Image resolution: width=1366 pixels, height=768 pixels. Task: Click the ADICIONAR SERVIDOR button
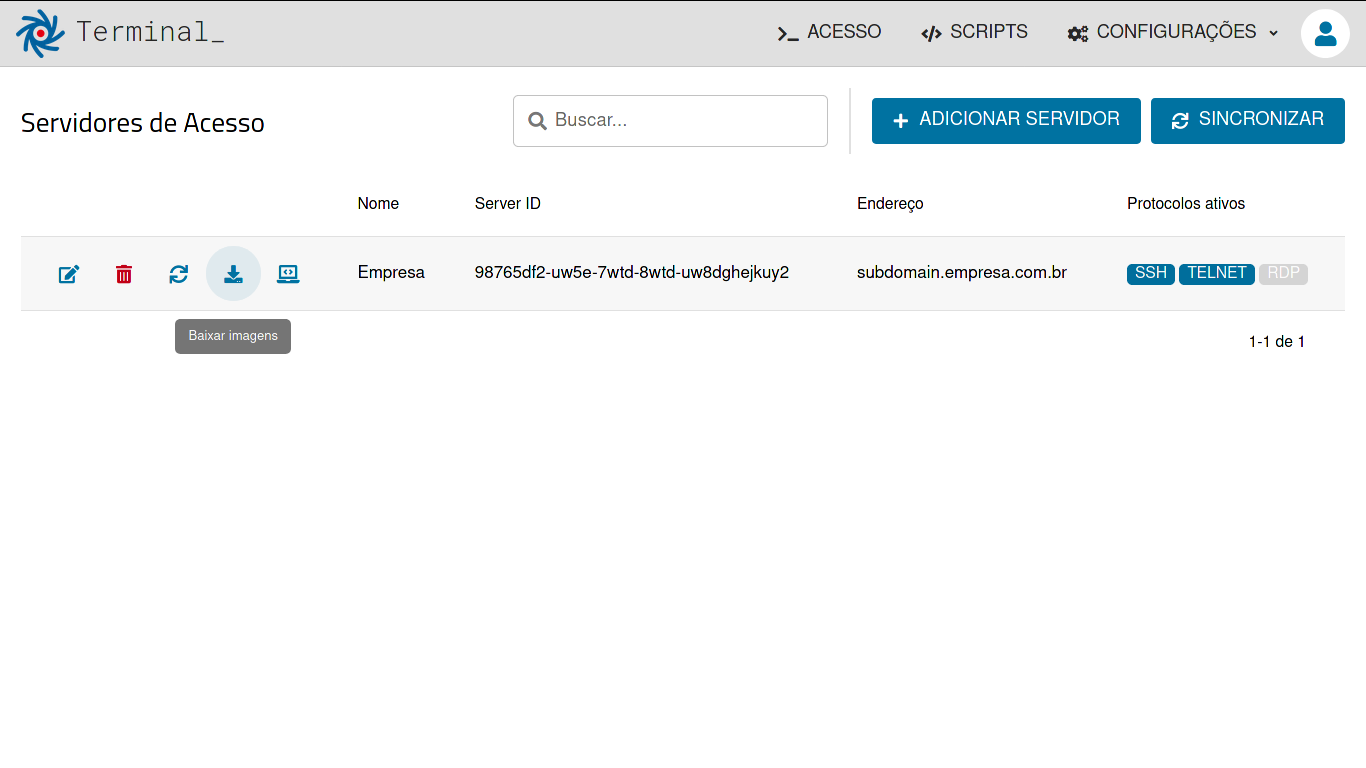pos(1006,121)
